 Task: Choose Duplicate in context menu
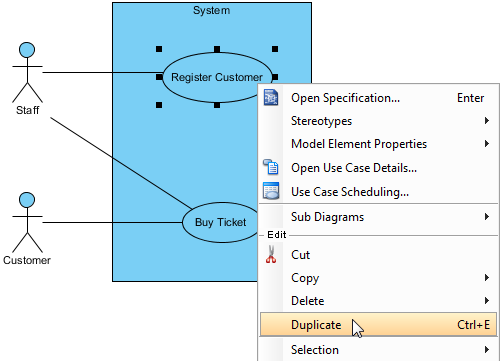378,325
